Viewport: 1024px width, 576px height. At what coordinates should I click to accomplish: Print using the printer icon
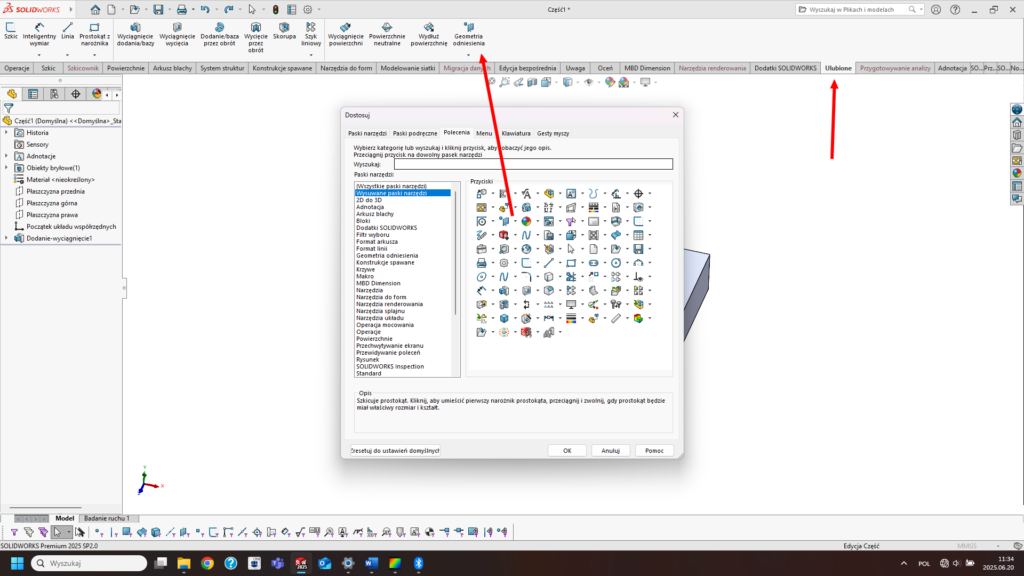(x=182, y=10)
